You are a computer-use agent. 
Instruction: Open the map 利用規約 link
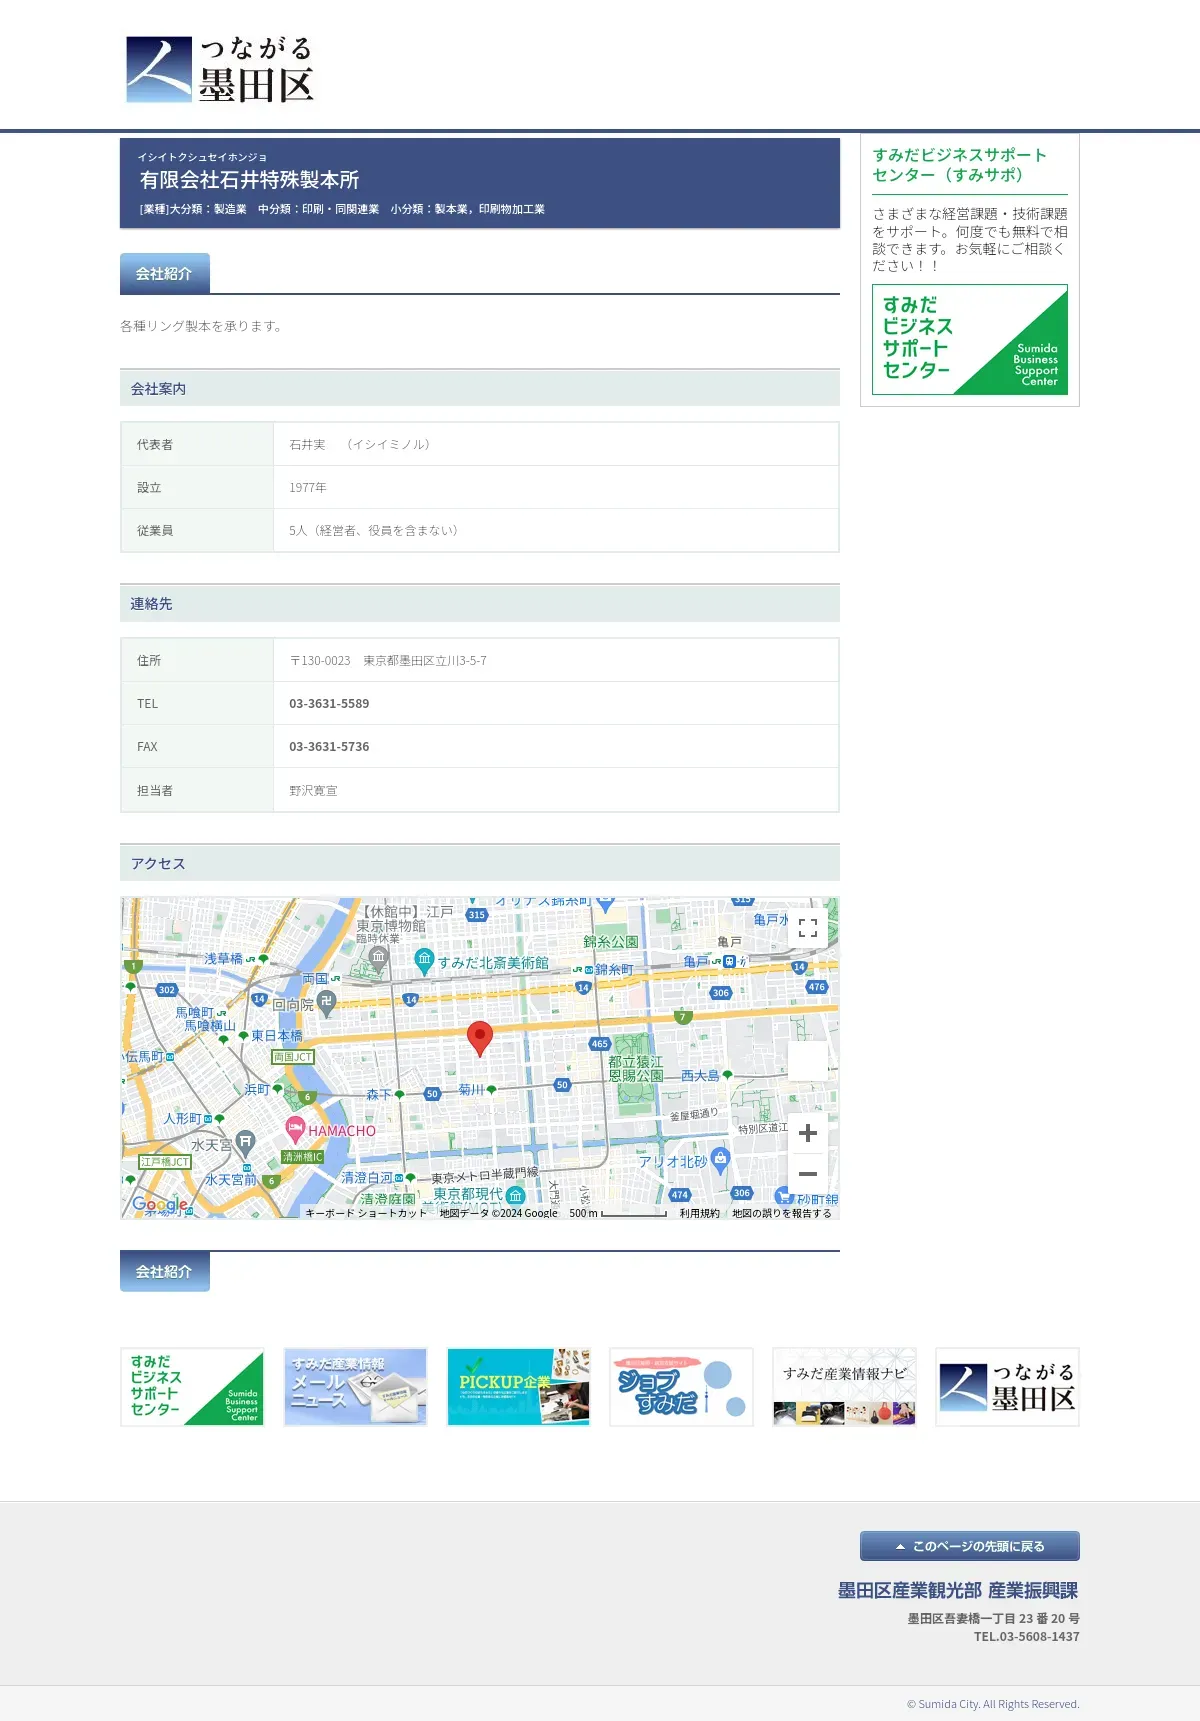699,1213
